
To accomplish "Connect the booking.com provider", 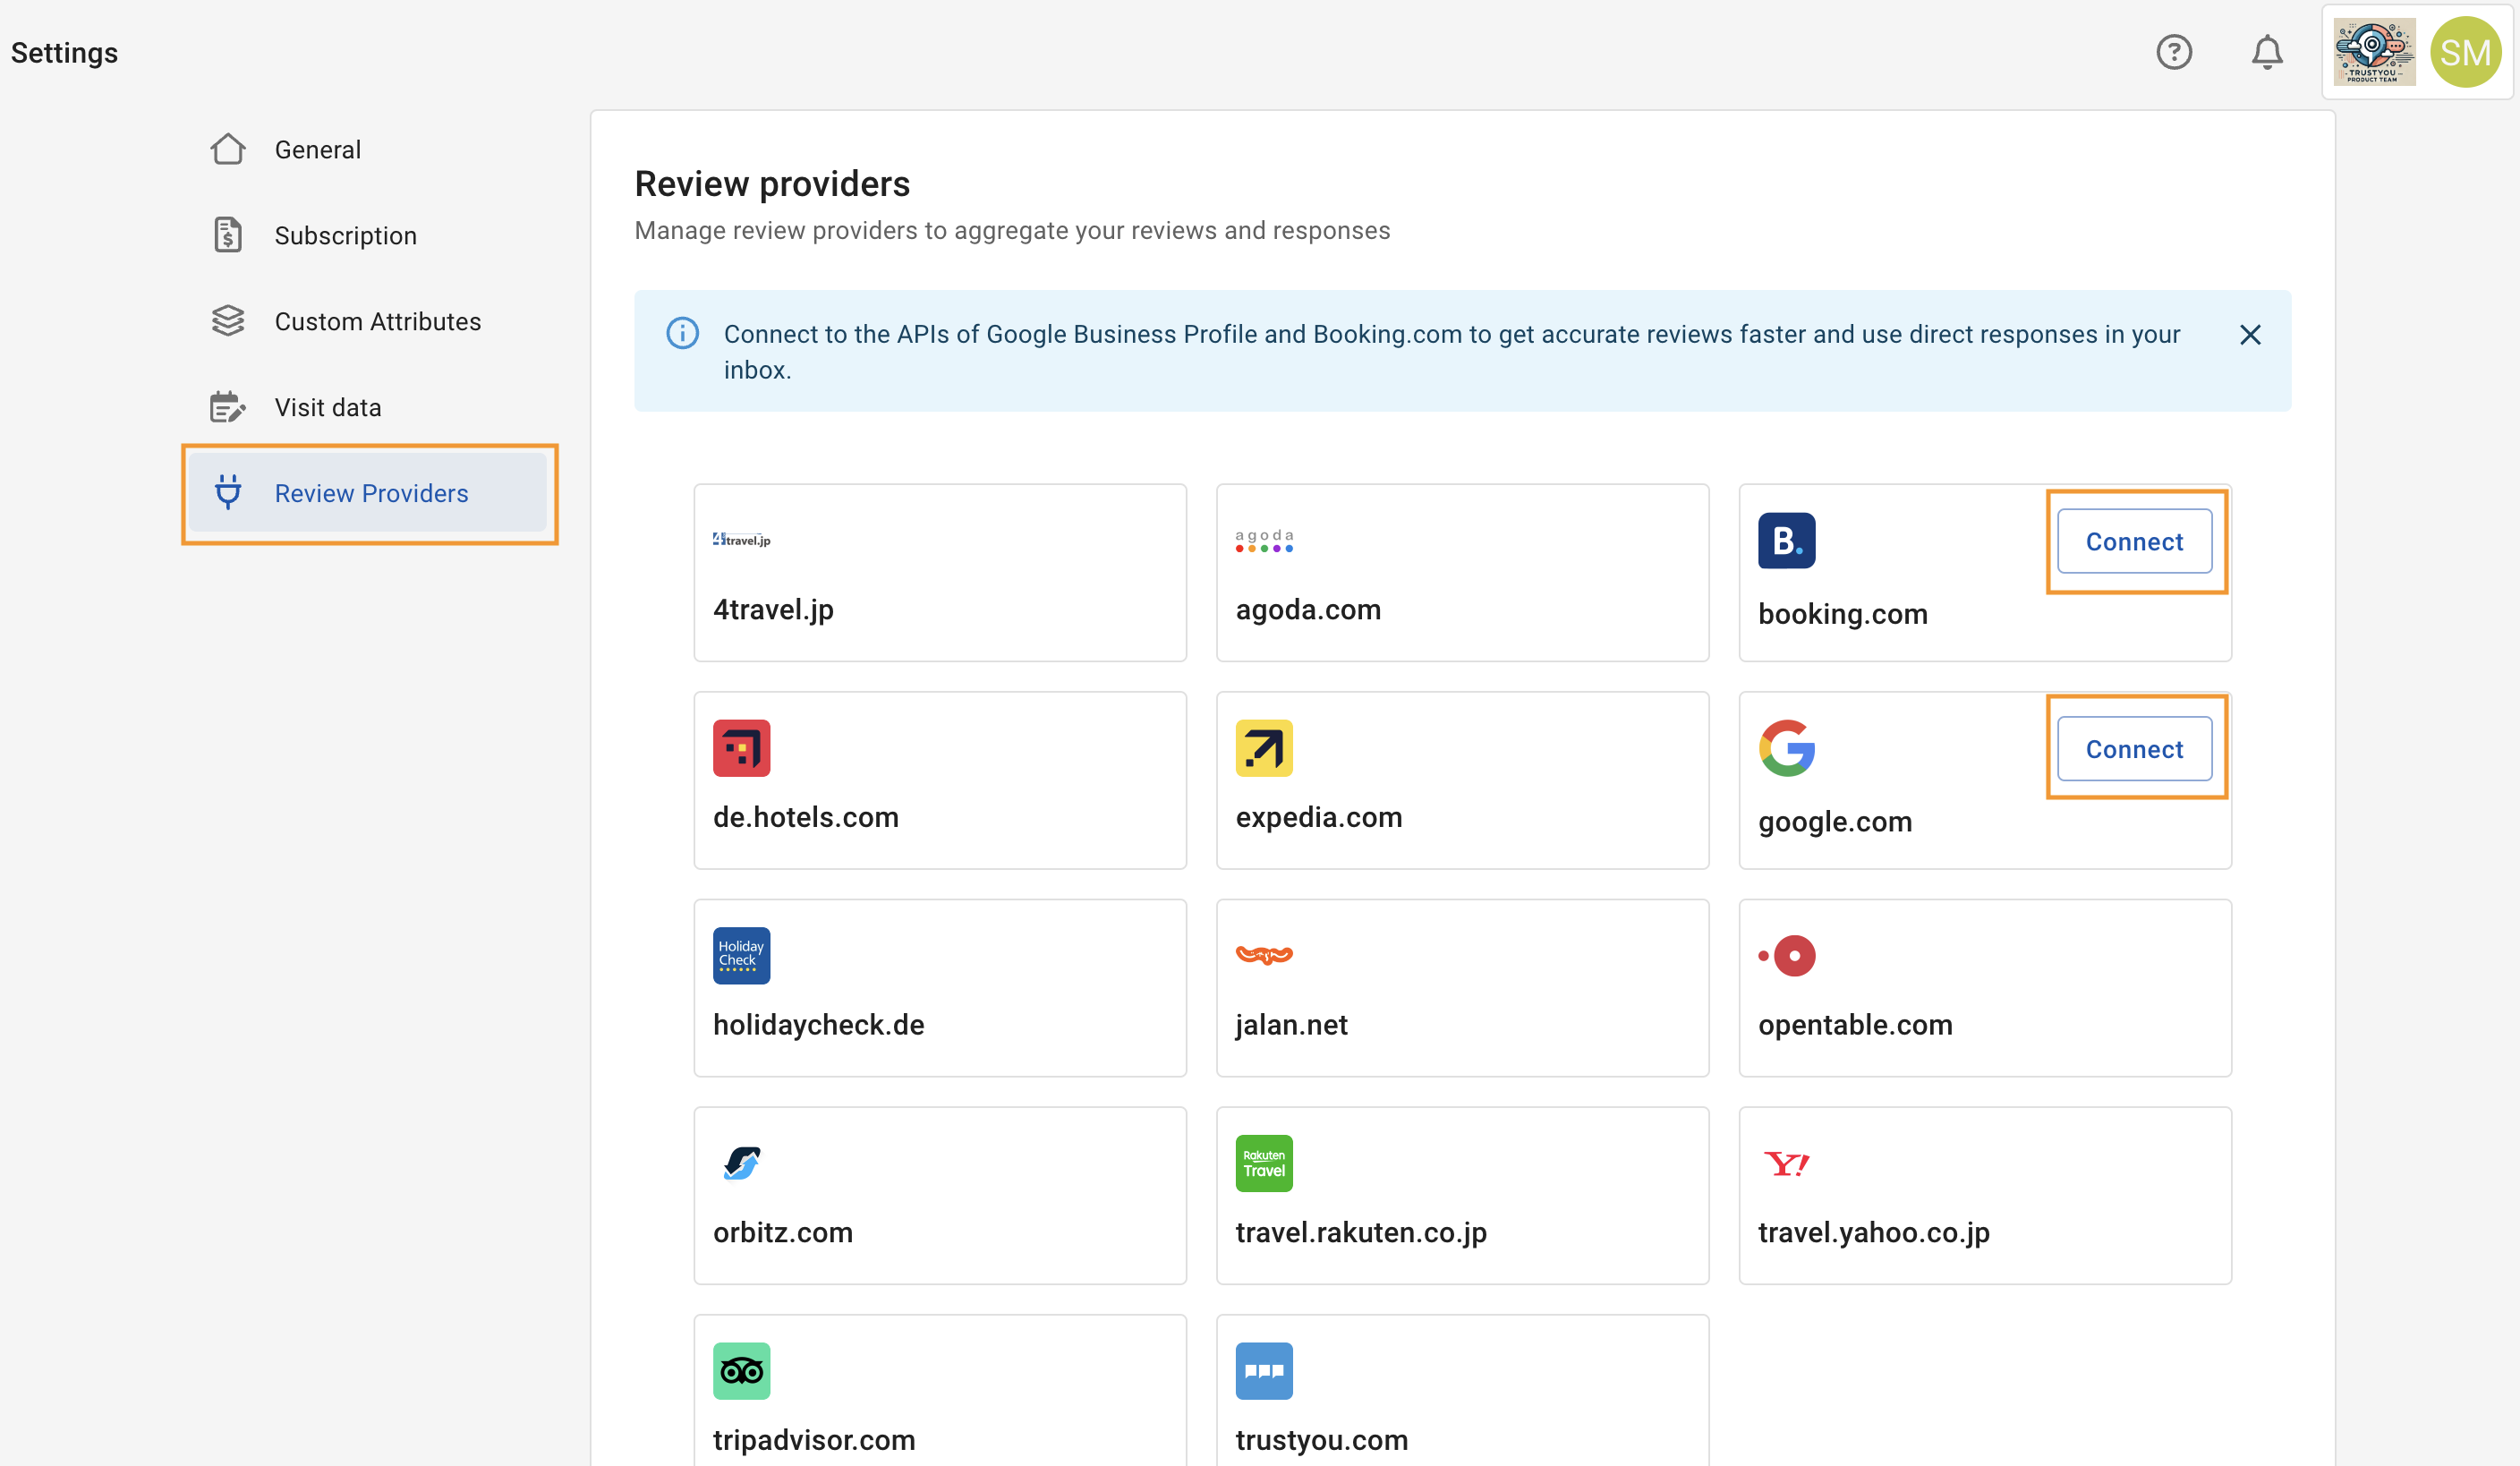I will tap(2135, 541).
